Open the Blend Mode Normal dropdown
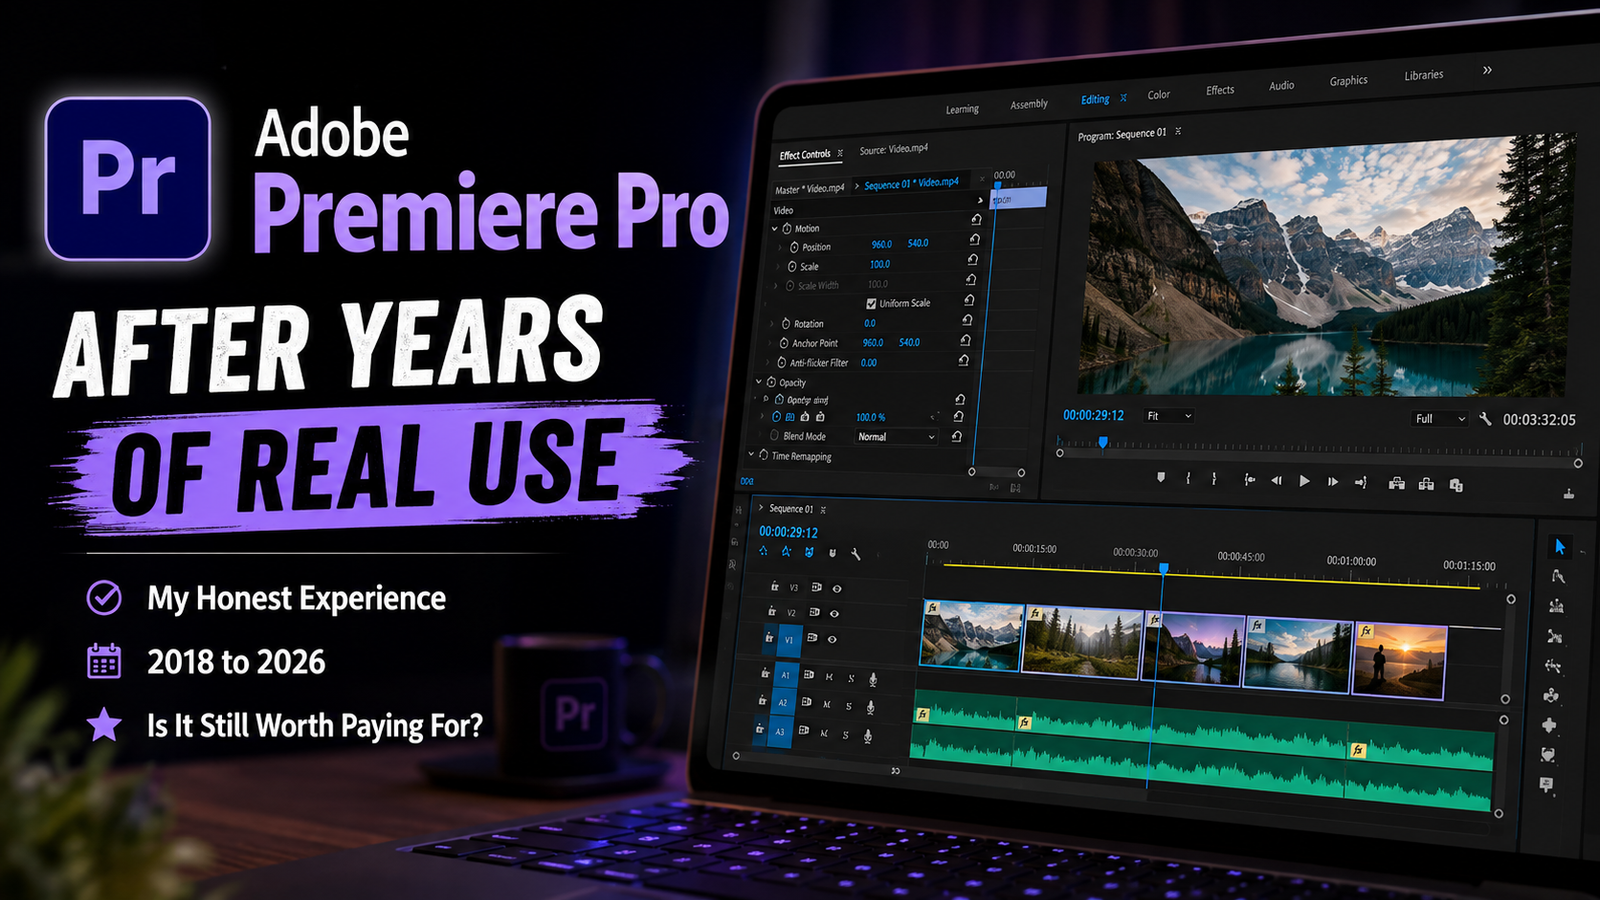This screenshot has height=900, width=1600. pos(896,437)
